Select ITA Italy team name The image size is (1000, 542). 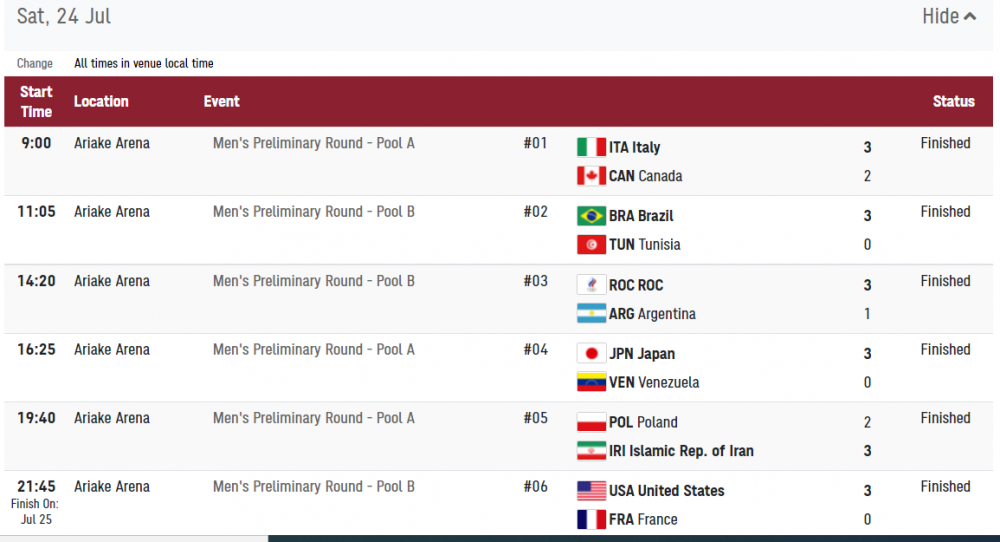[x=634, y=147]
